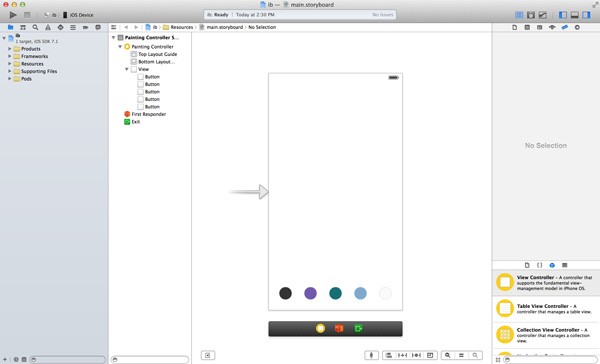This screenshot has width=600, height=364.
Task: Select the purple color button on the canvas
Action: pos(310,293)
